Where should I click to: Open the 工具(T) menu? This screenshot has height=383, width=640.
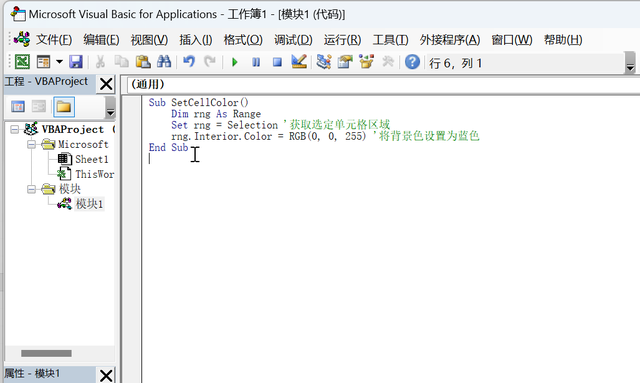coord(390,40)
